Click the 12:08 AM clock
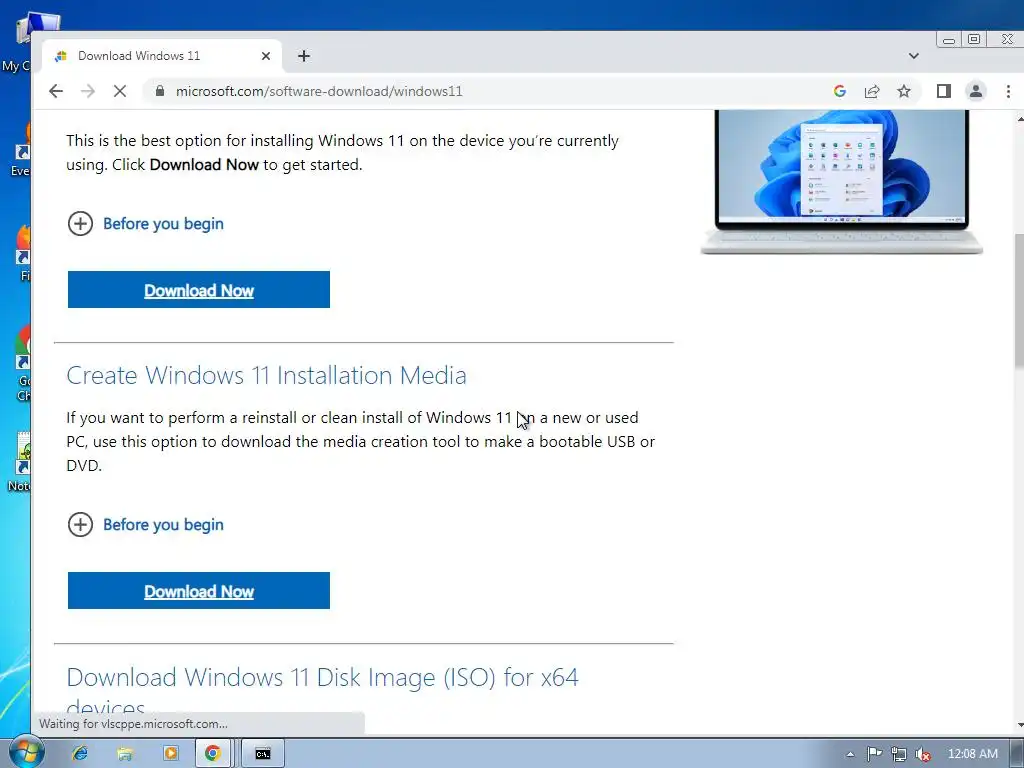 (972, 754)
